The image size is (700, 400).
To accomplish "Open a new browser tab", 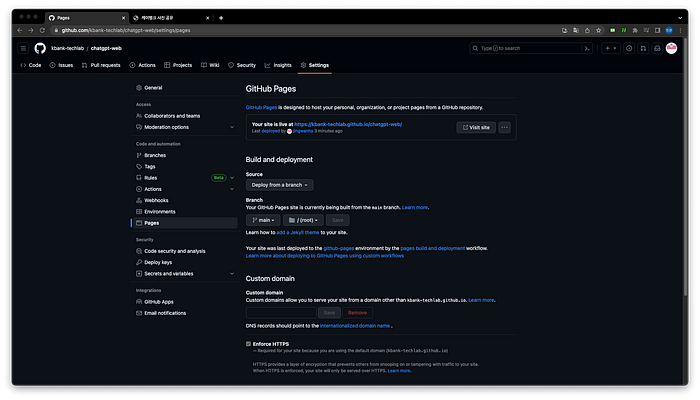I will (x=221, y=18).
